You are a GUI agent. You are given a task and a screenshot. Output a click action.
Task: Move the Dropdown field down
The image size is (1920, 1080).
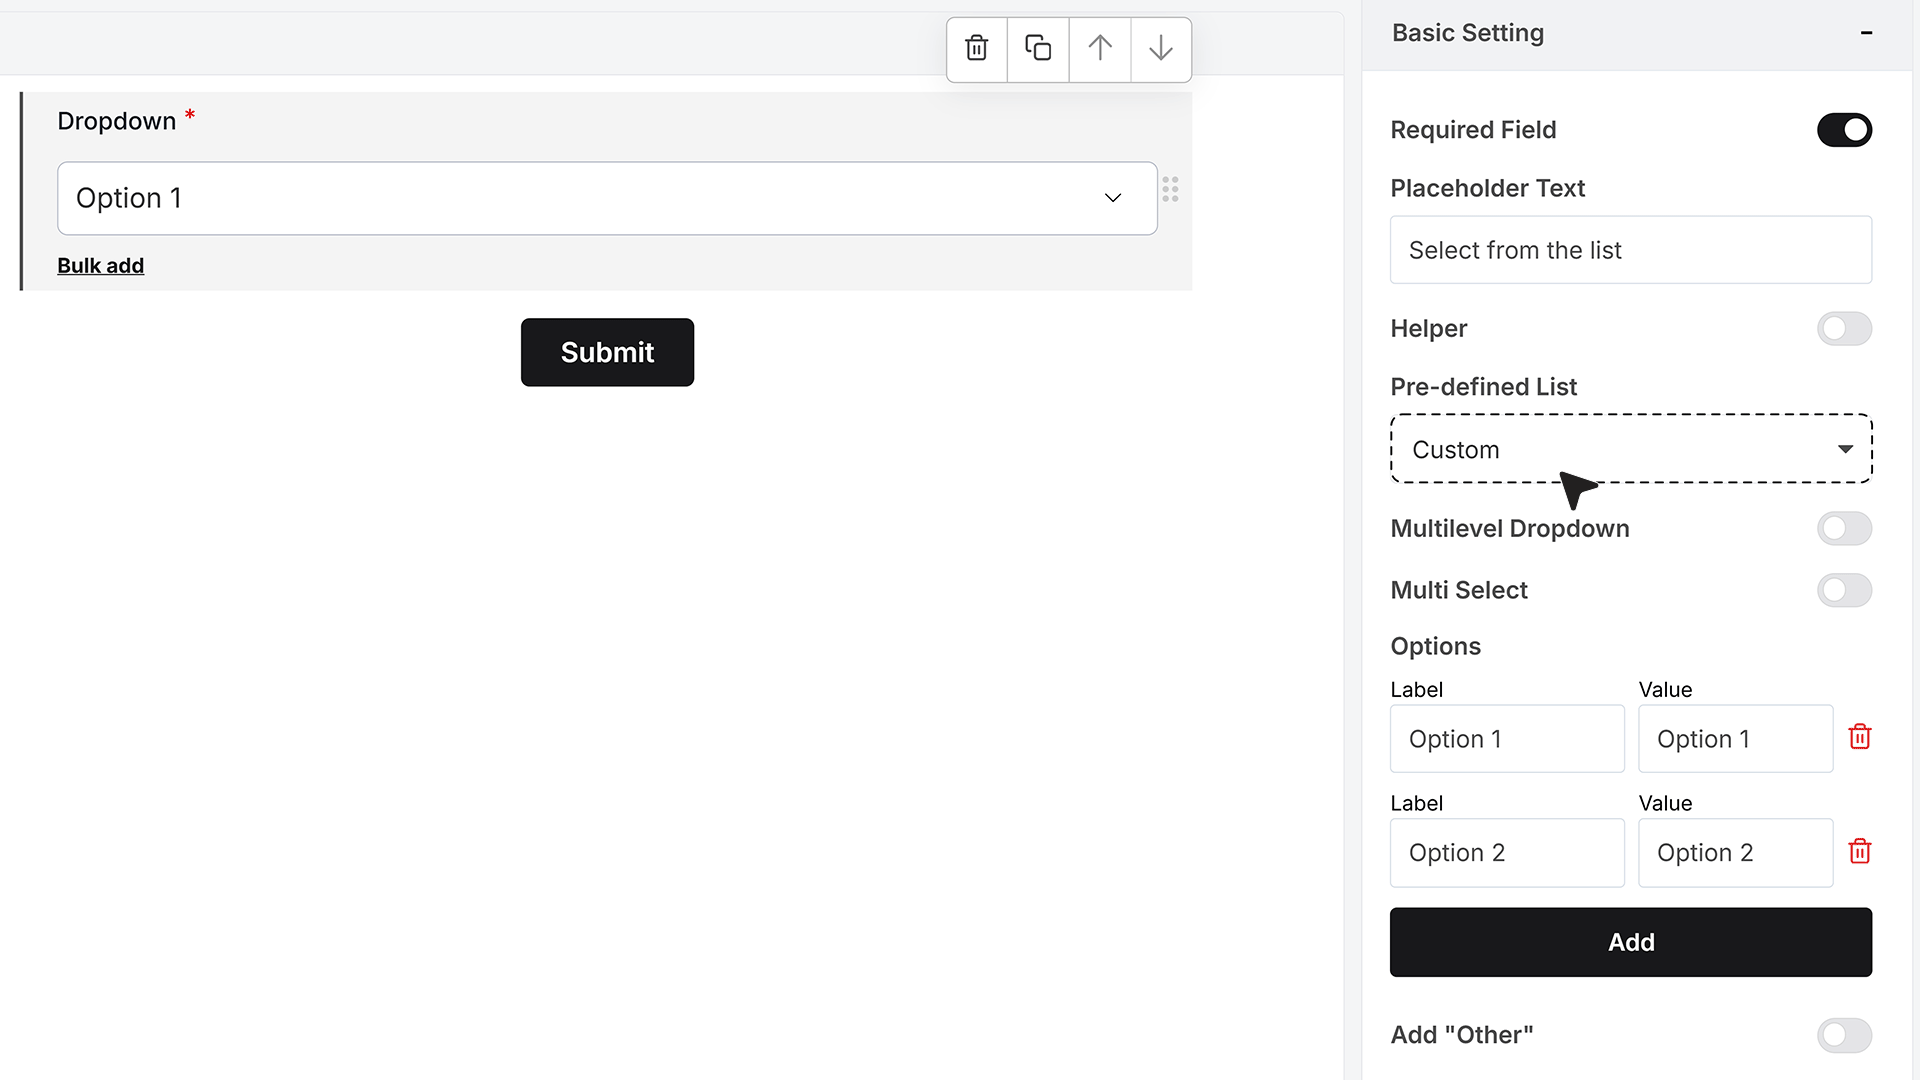[1161, 48]
